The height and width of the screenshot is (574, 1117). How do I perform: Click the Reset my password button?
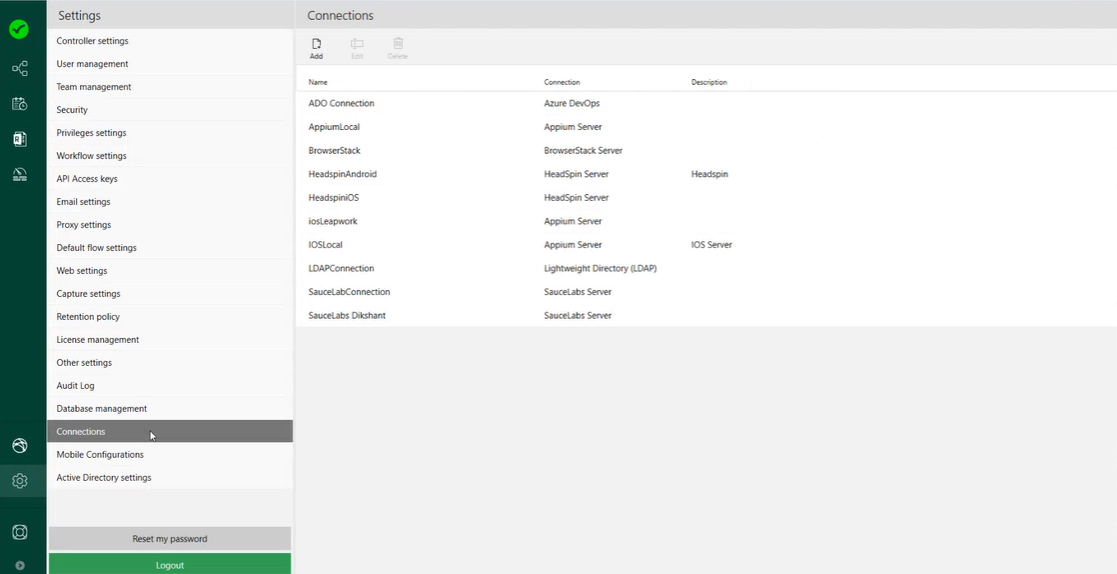pyautogui.click(x=170, y=539)
